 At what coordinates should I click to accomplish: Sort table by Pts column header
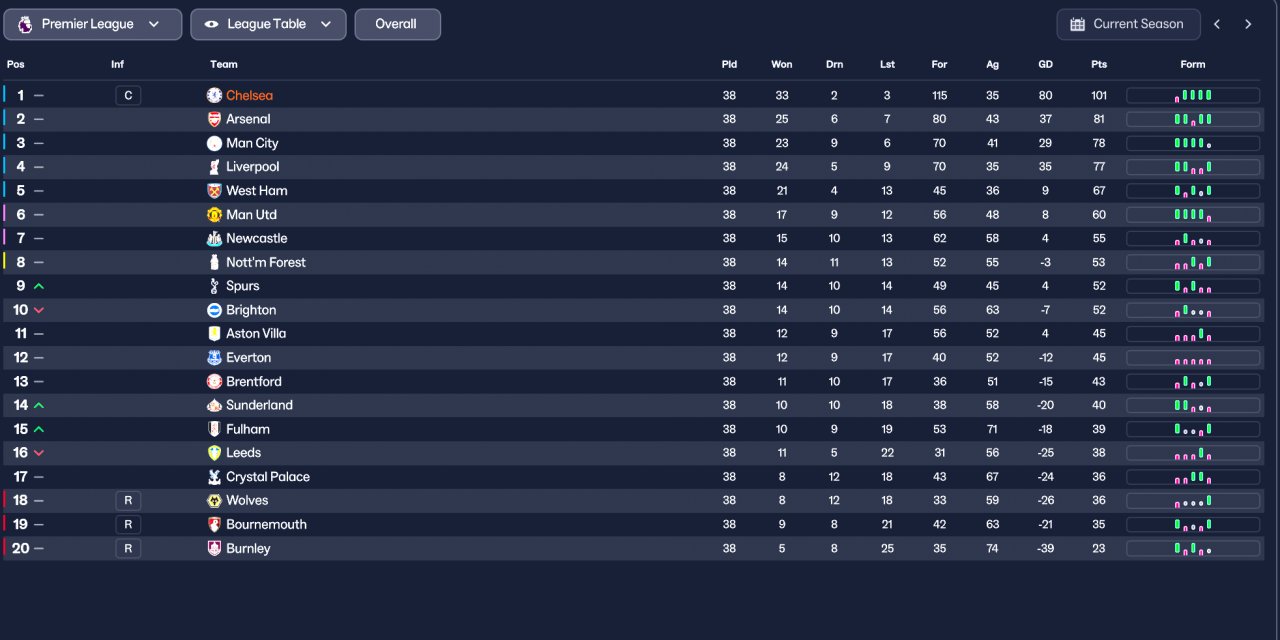pyautogui.click(x=1099, y=64)
